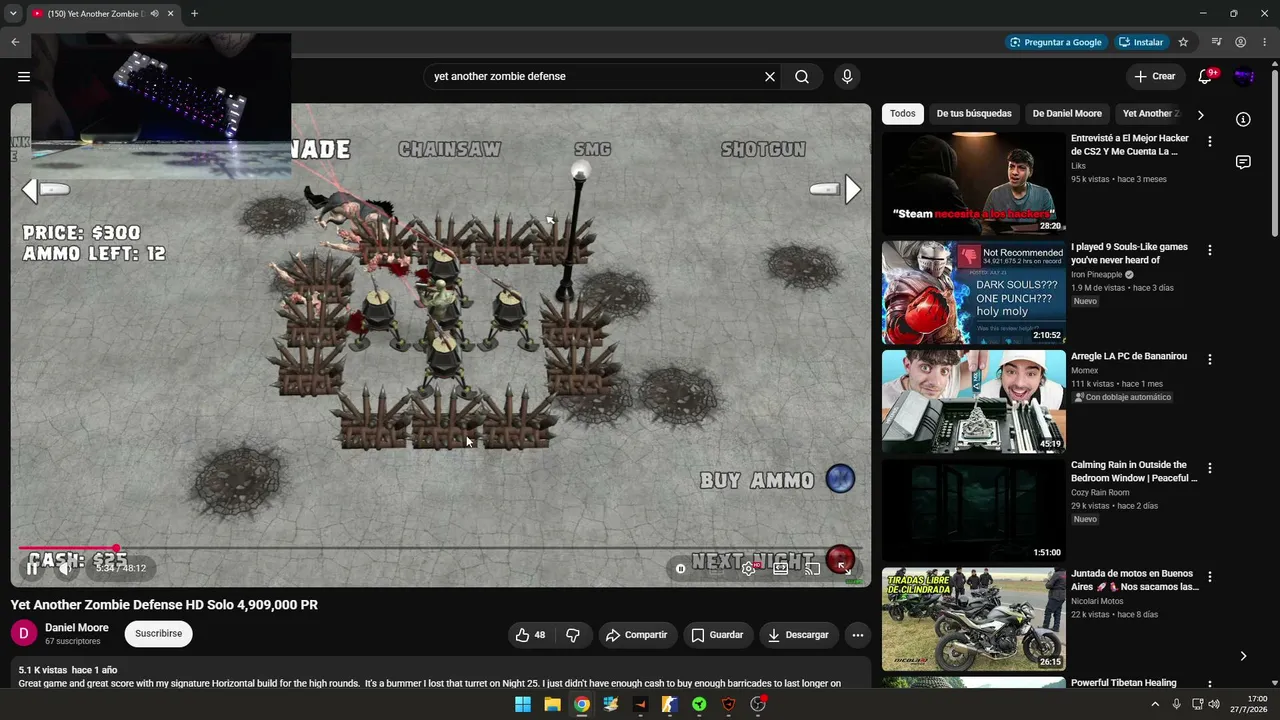Click the Chrome icon in the taskbar
Screen dimensions: 1280x720
(582, 704)
